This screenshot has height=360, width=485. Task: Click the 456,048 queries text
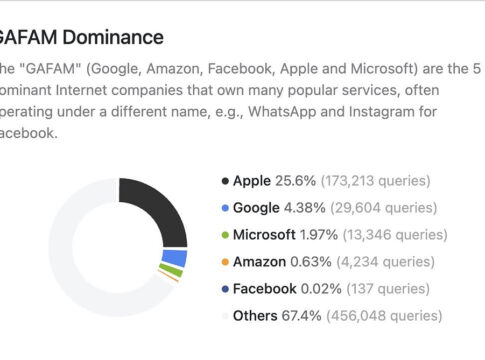point(384,316)
